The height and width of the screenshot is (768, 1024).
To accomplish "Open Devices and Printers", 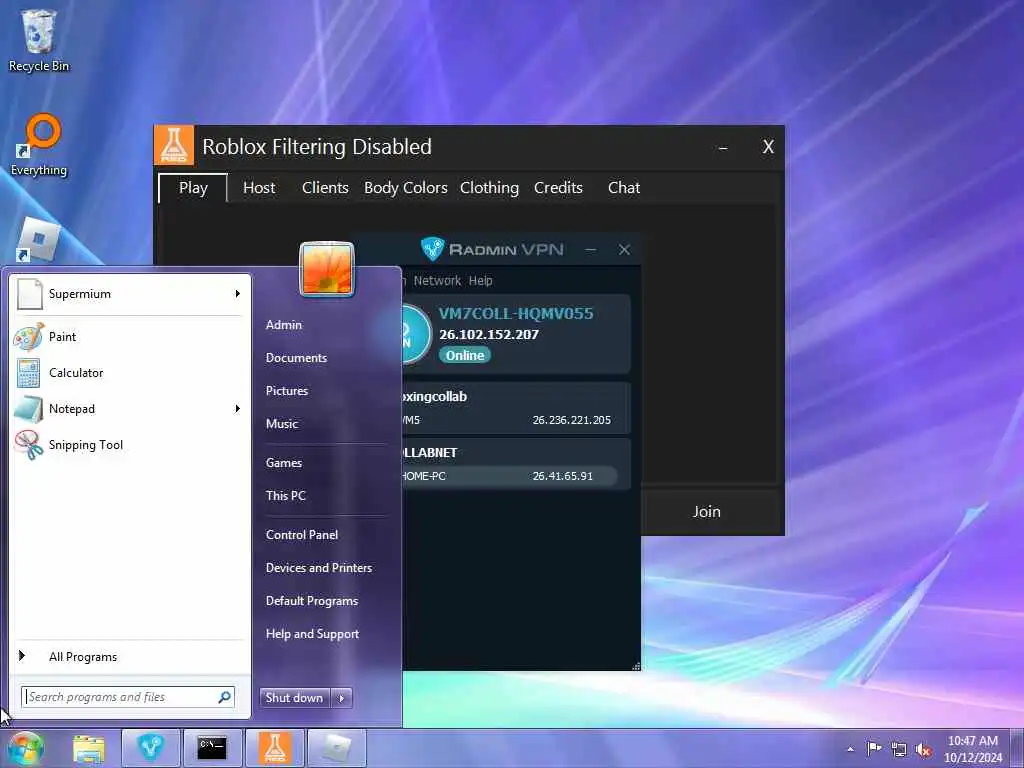I will (x=319, y=568).
